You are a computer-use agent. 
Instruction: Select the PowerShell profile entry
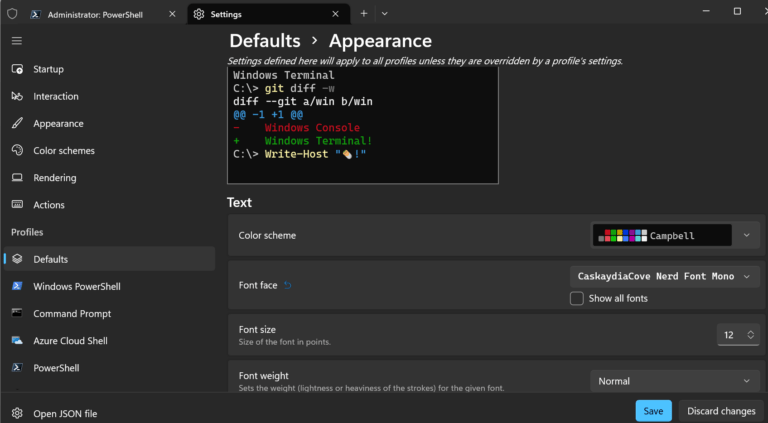pyautogui.click(x=109, y=368)
